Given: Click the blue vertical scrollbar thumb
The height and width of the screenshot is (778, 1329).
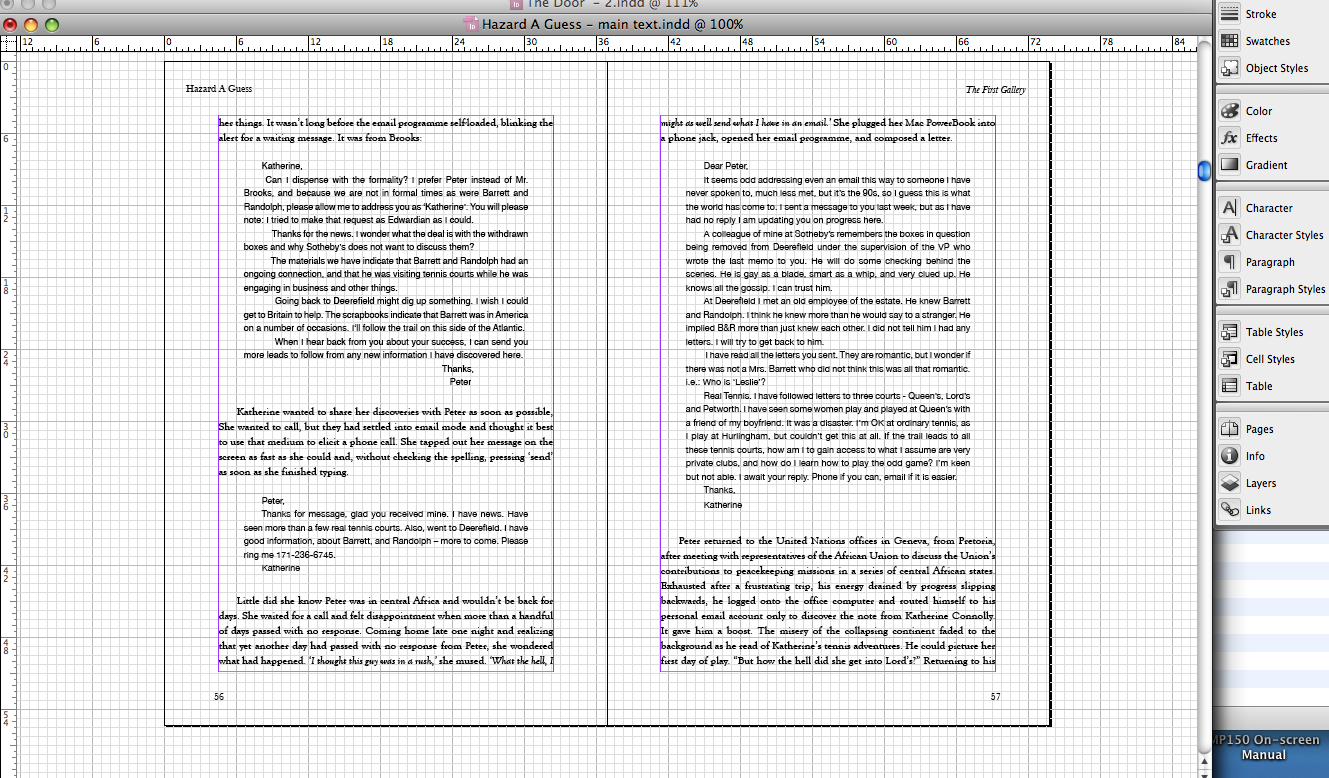Looking at the screenshot, I should coord(1205,171).
